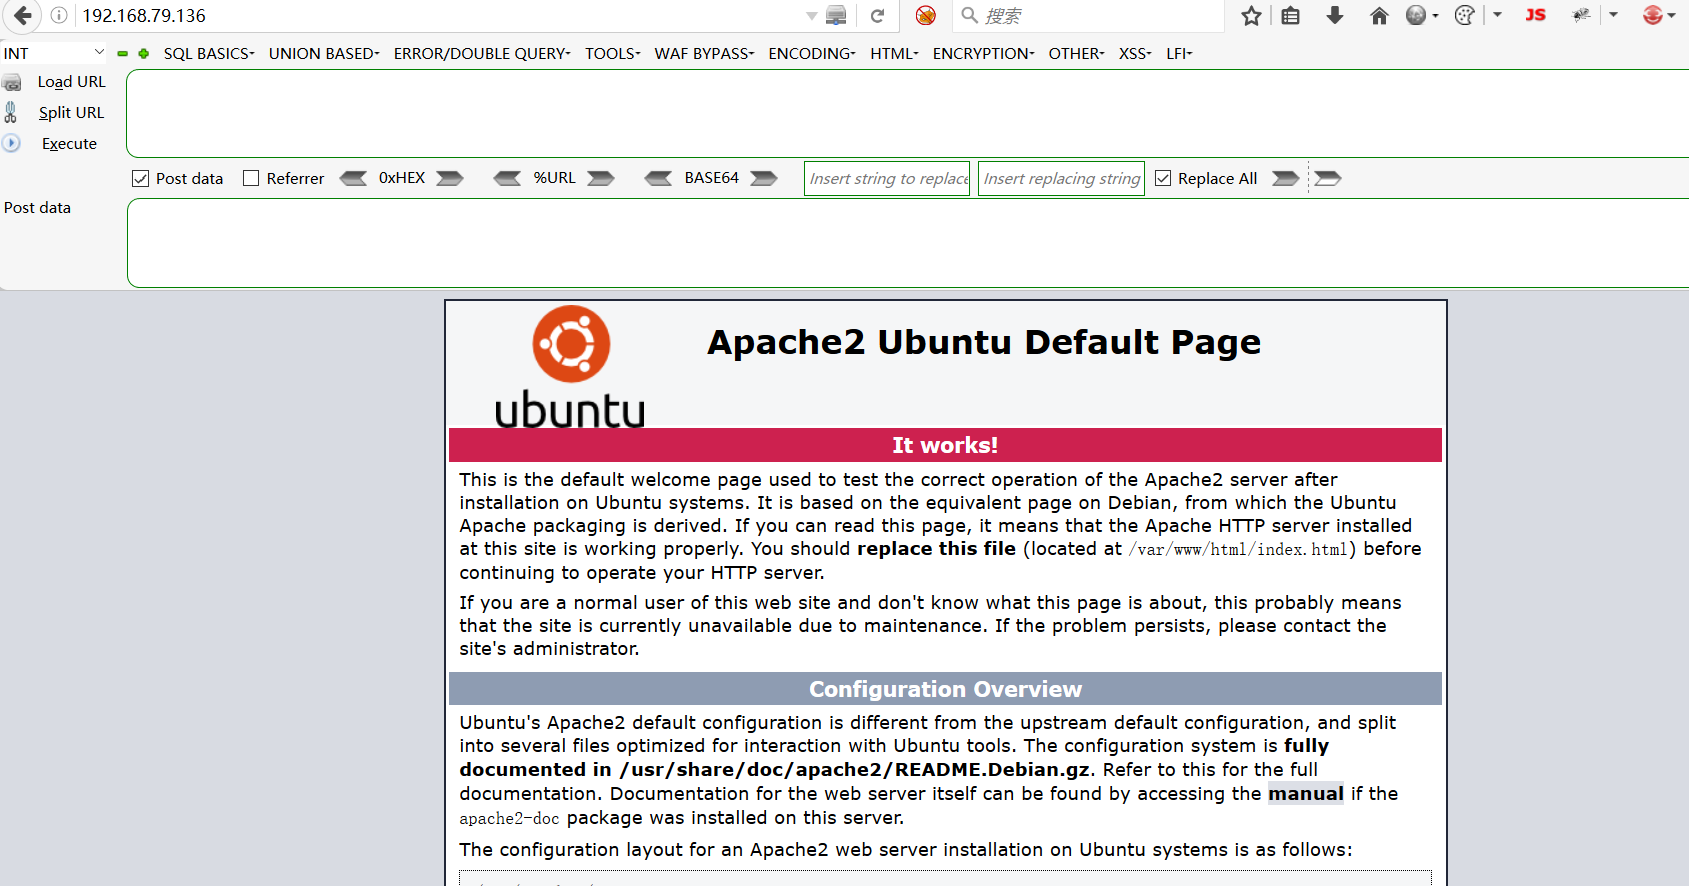Screen dimensions: 1689x886
Task: Click the Insert string to replace field
Action: 887,178
